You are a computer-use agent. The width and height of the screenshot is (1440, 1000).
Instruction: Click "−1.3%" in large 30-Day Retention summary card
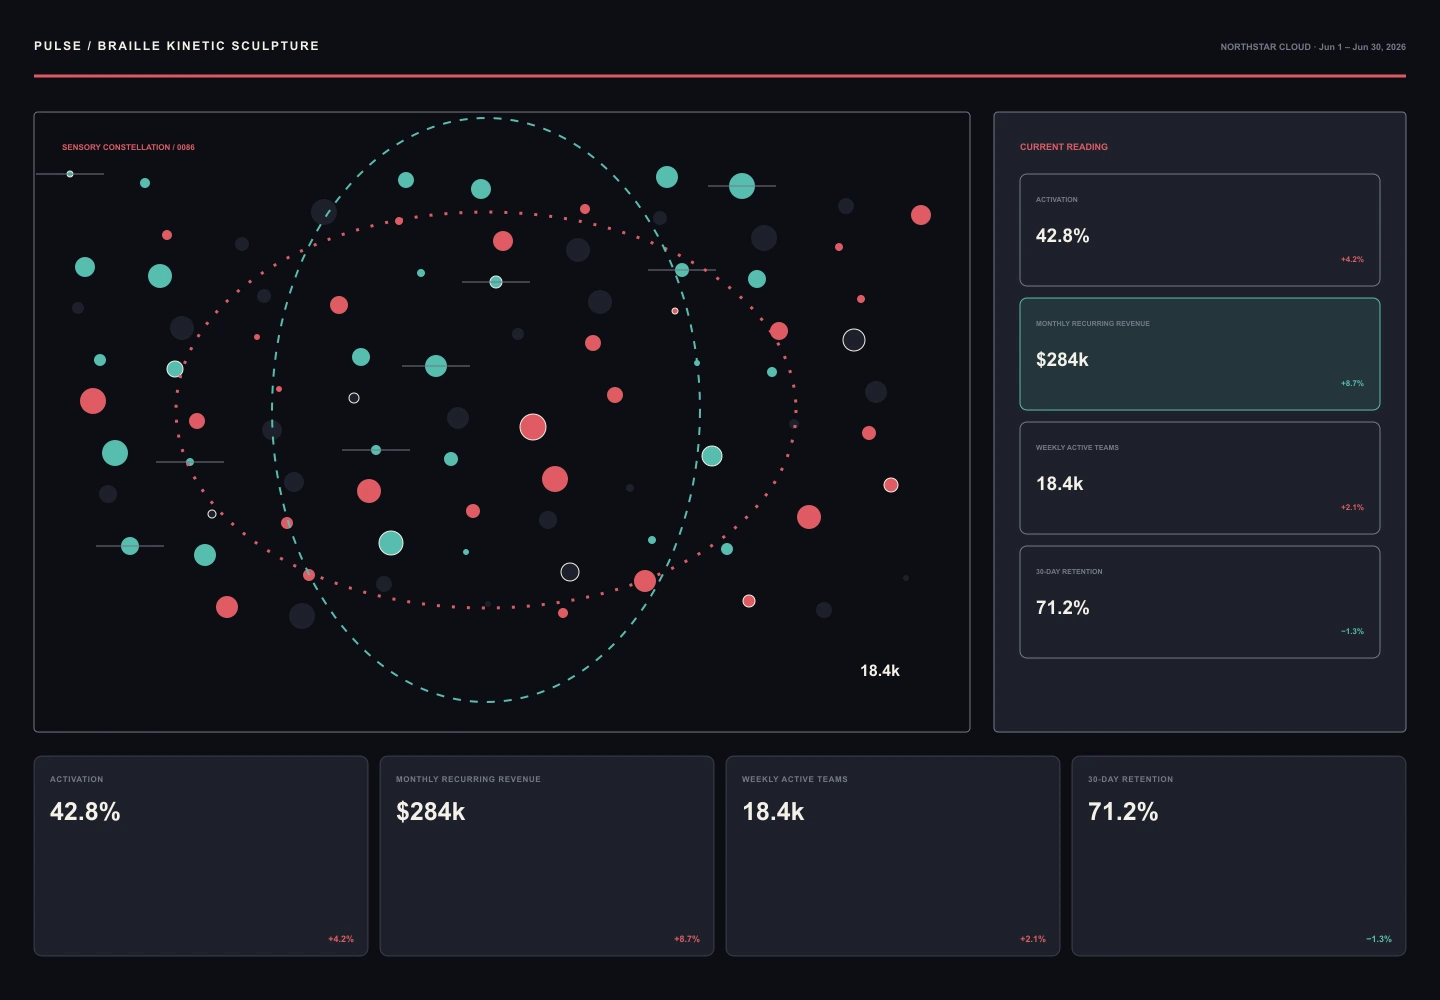click(x=1379, y=939)
